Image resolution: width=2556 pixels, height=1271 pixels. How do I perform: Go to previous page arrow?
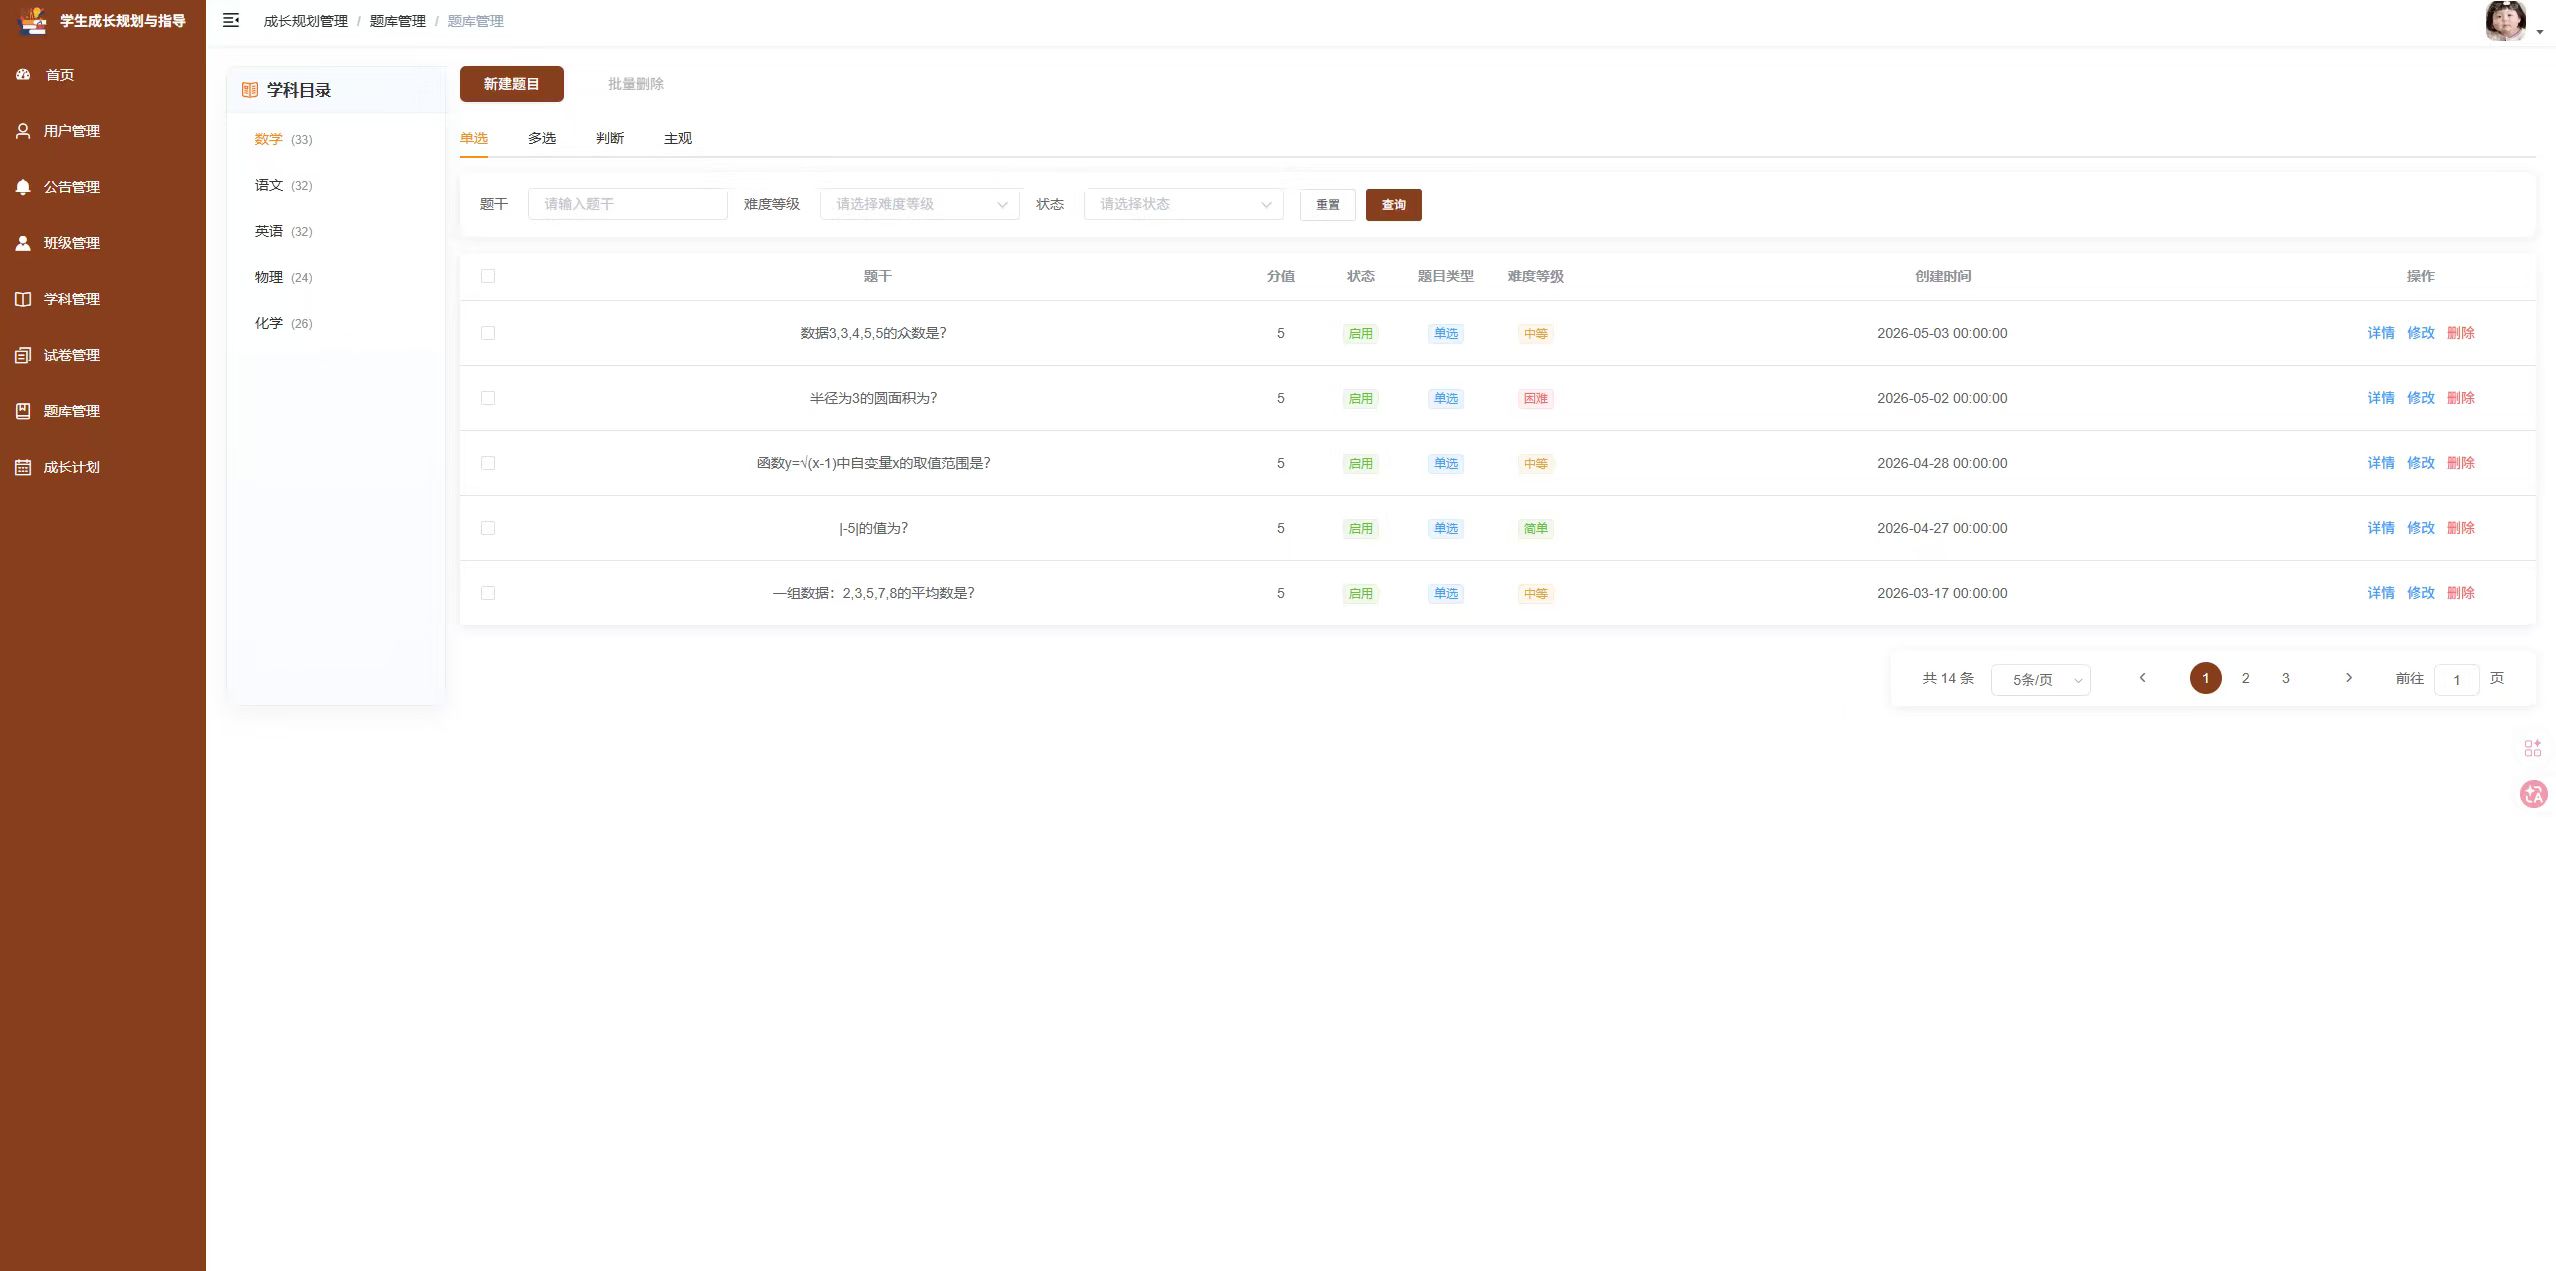coord(2142,678)
